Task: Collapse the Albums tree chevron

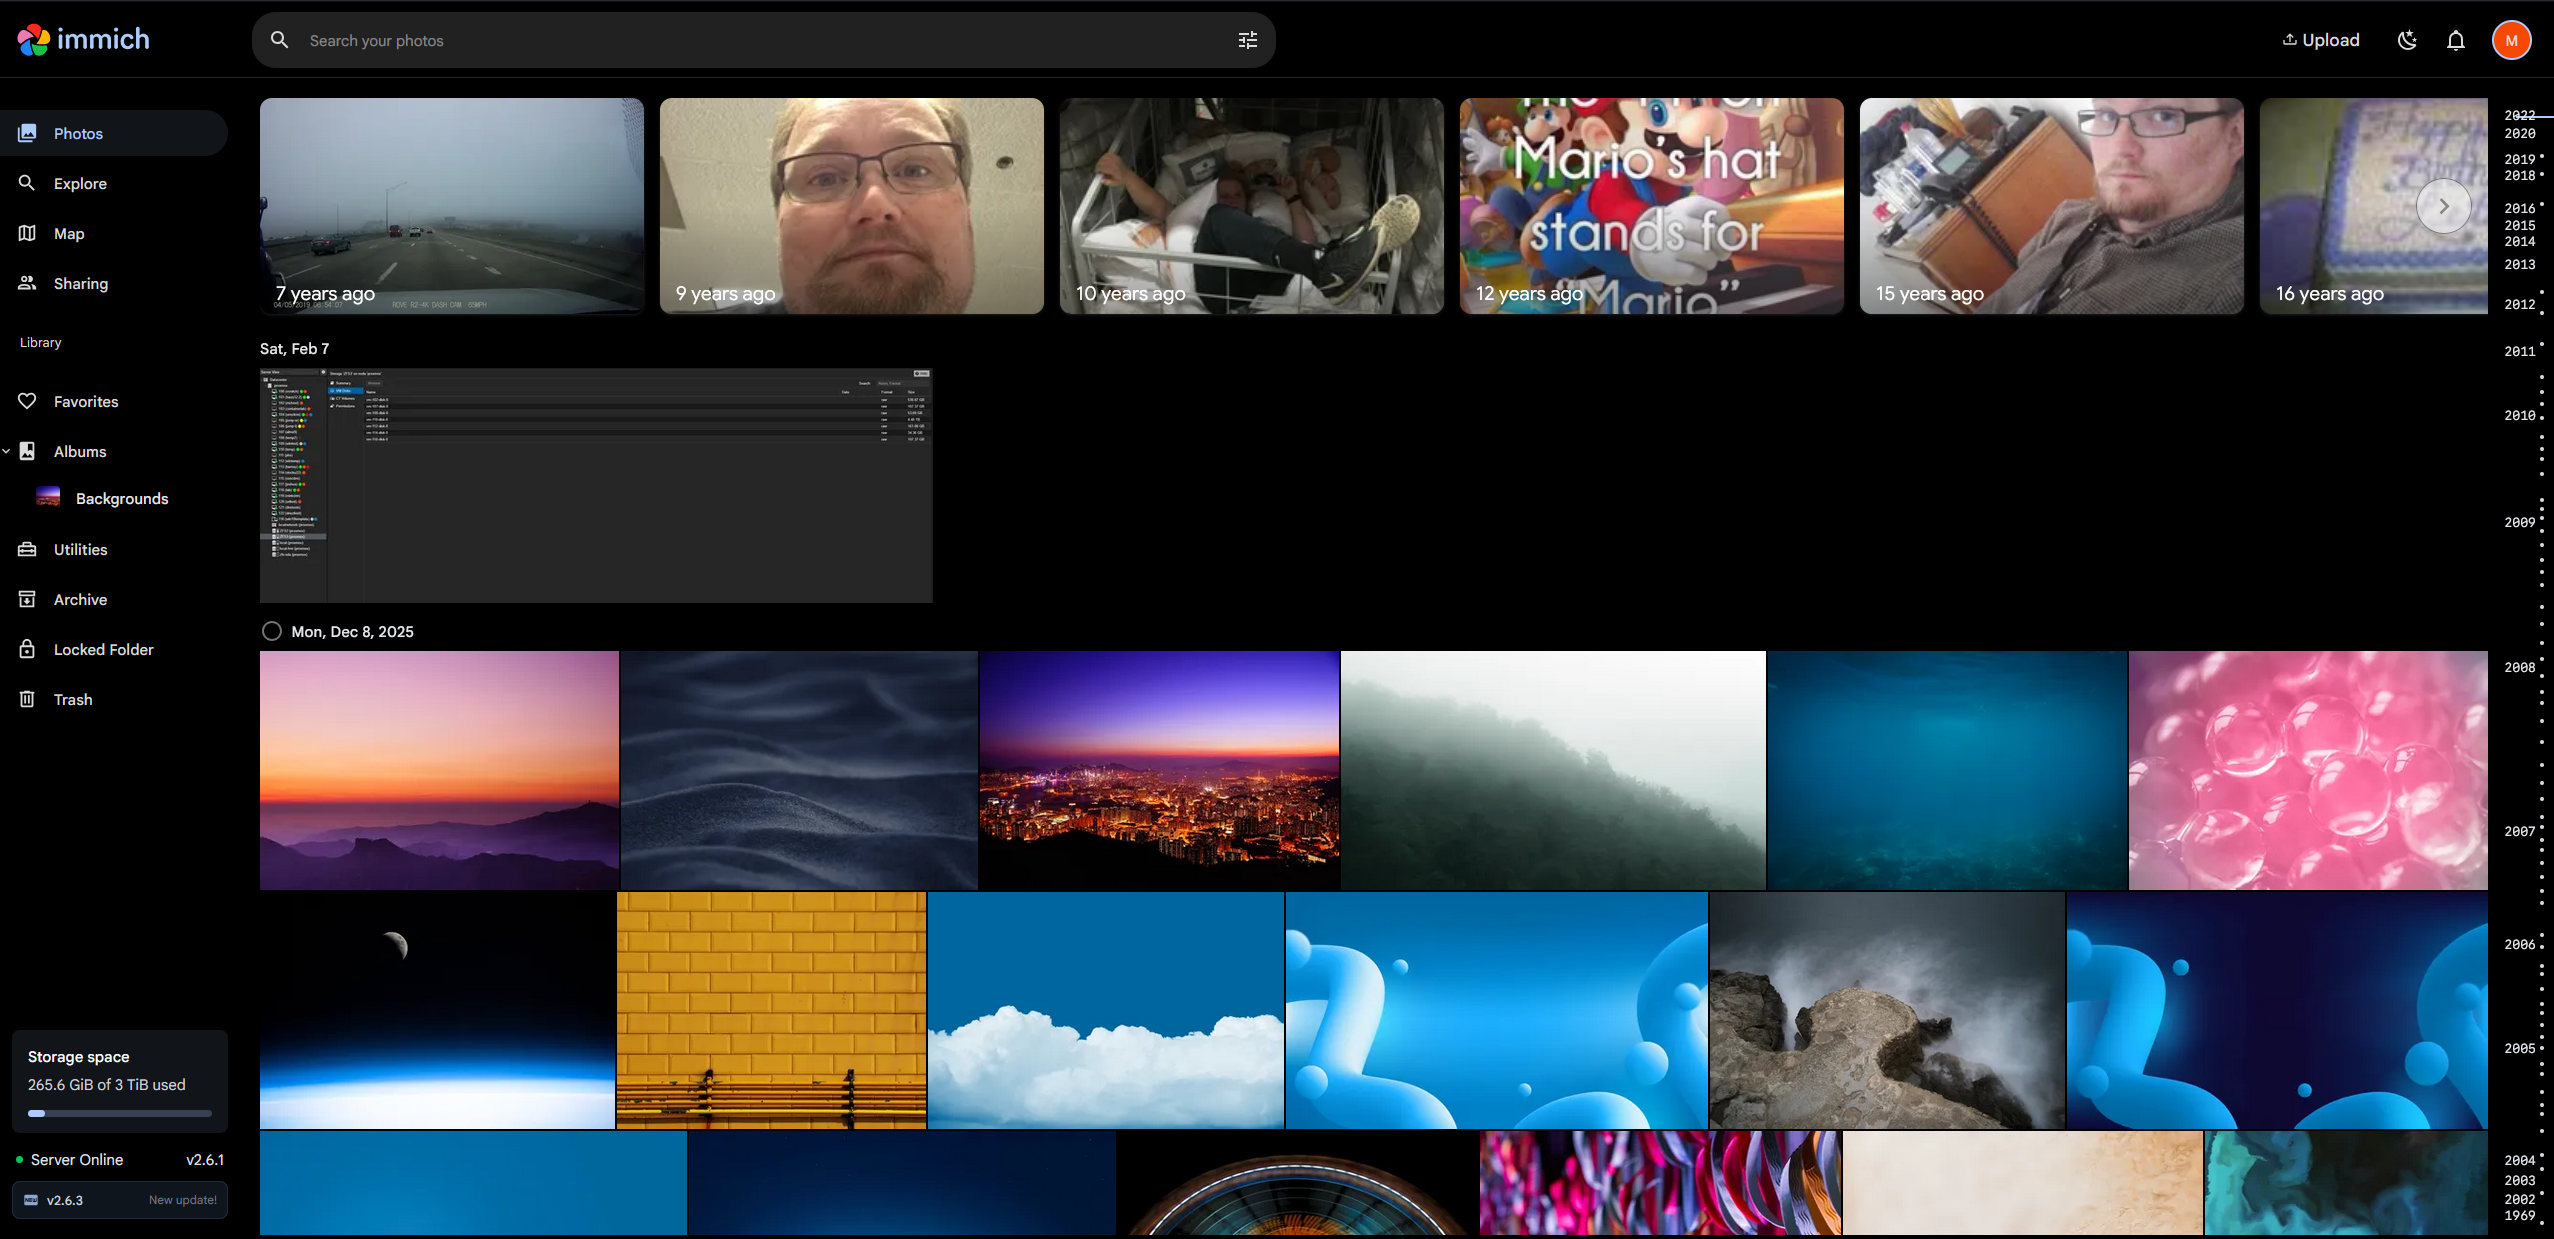Action: [7, 451]
